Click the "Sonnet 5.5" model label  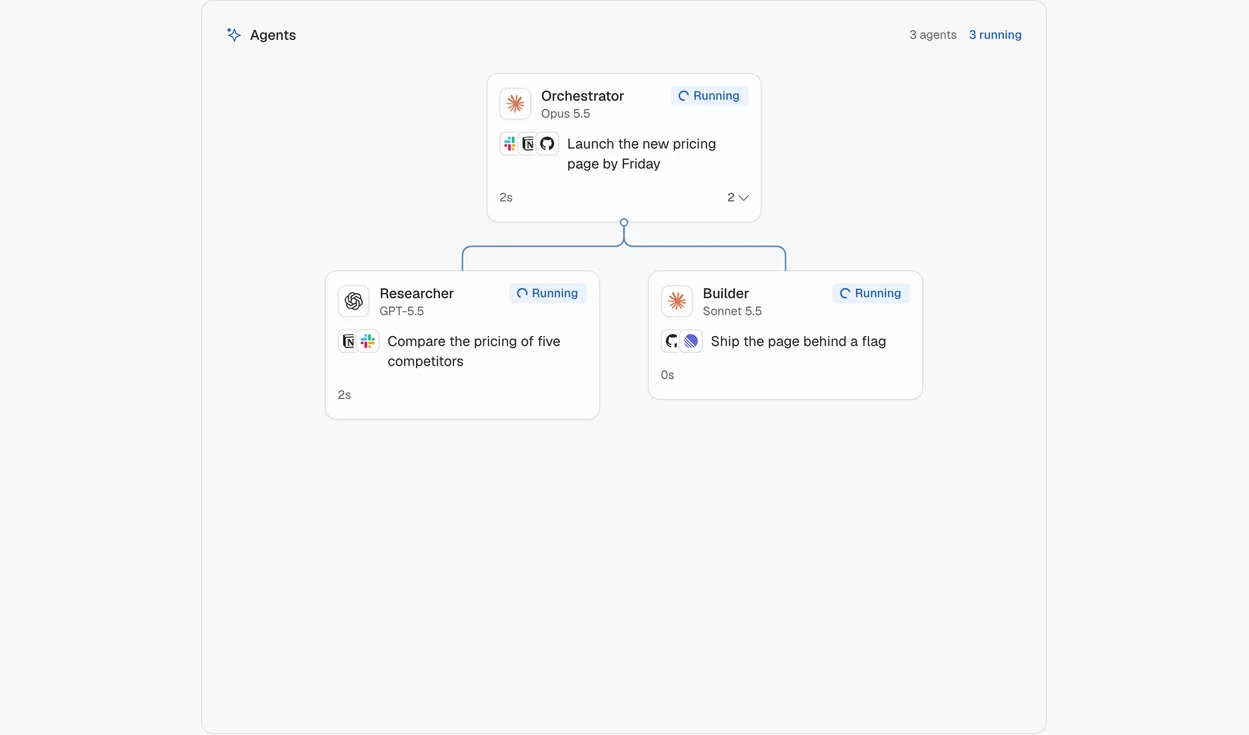click(732, 311)
